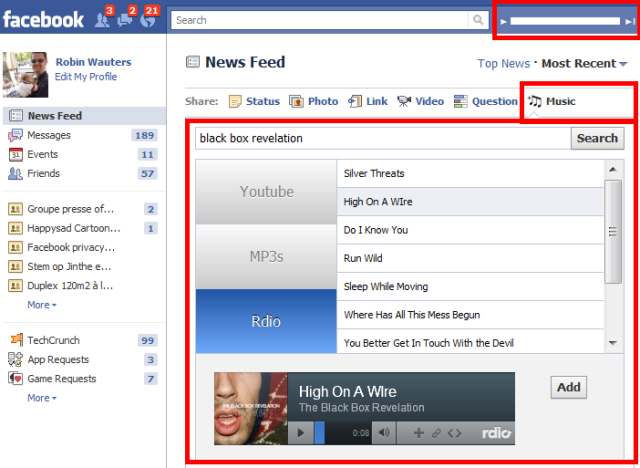
Task: Select the Music share tab
Action: click(x=551, y=101)
